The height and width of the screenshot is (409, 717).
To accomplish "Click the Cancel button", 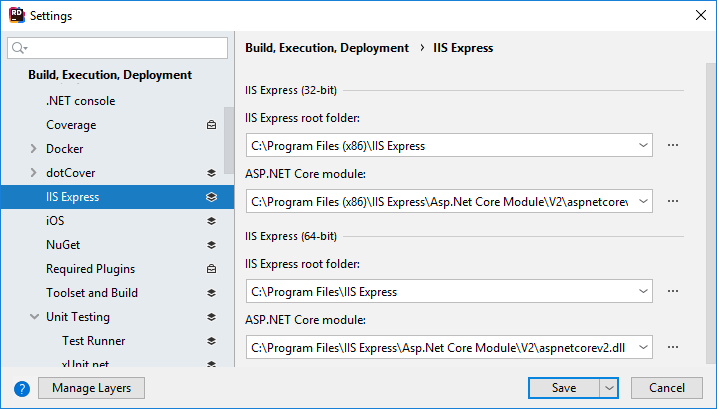I will click(x=667, y=388).
